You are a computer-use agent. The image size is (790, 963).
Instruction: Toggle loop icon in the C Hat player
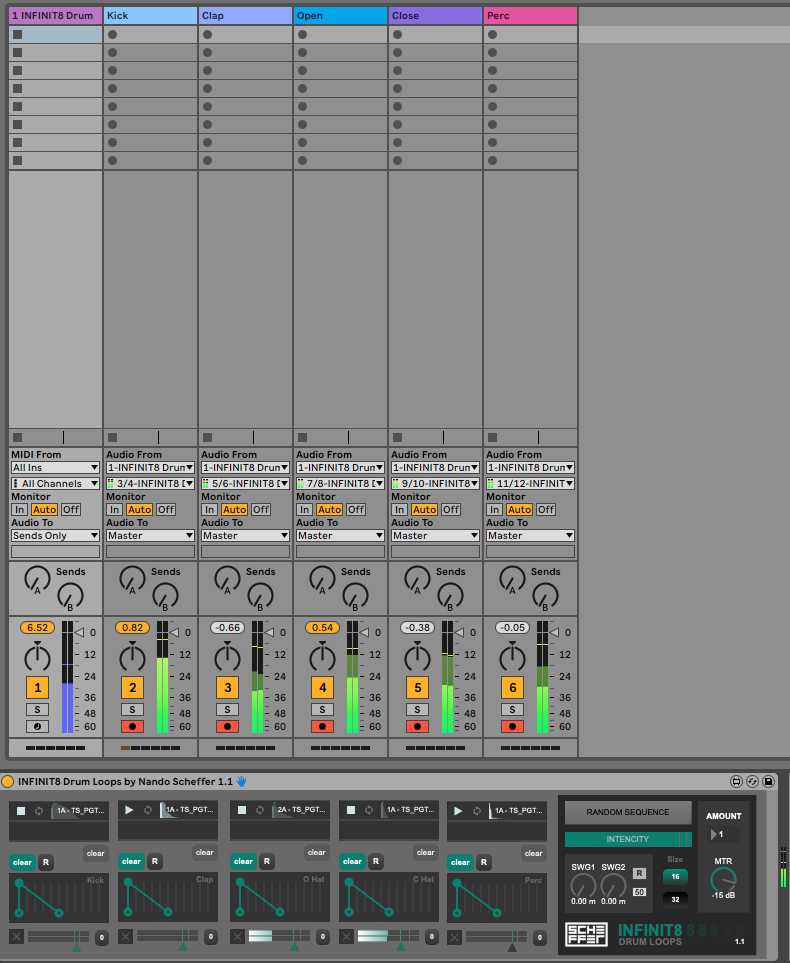point(369,810)
